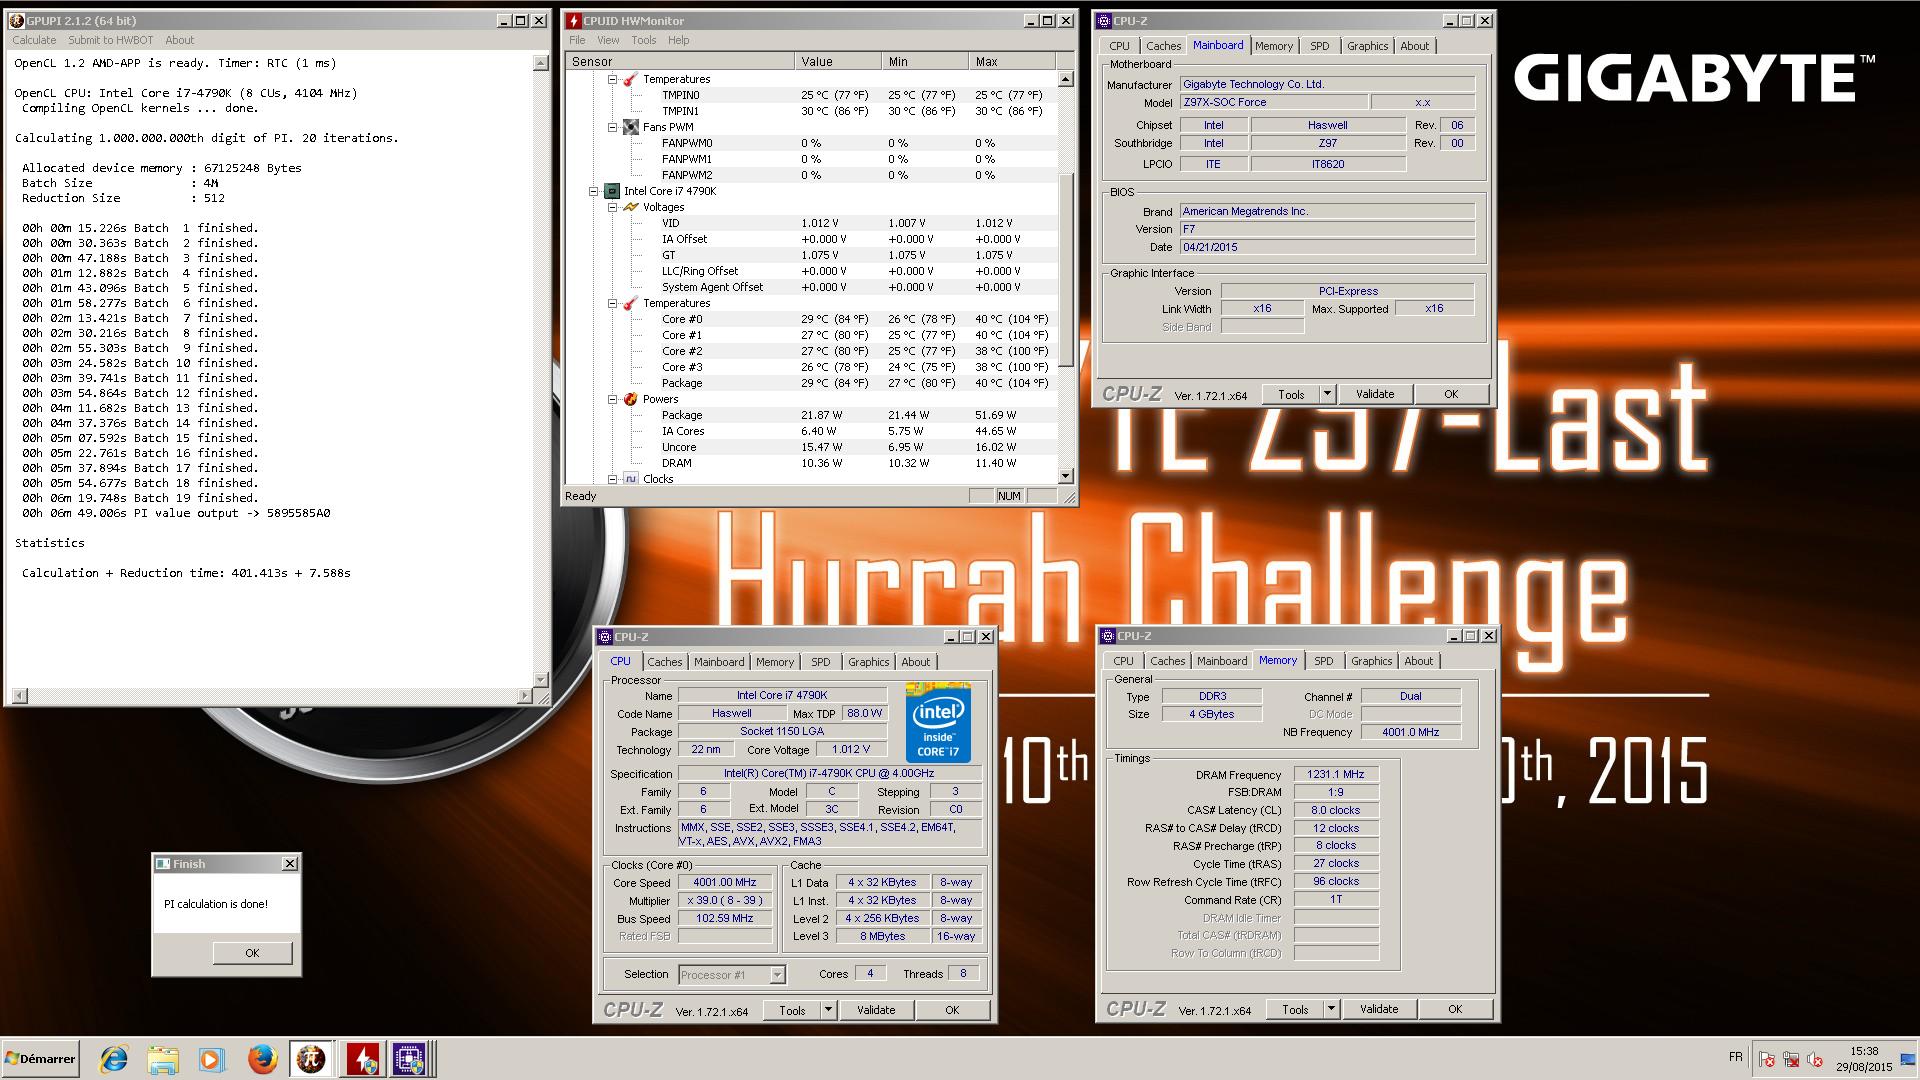Screen dimensions: 1920x1080
Task: Switch to the Caches tab in the CPU CPU-Z window
Action: point(664,662)
